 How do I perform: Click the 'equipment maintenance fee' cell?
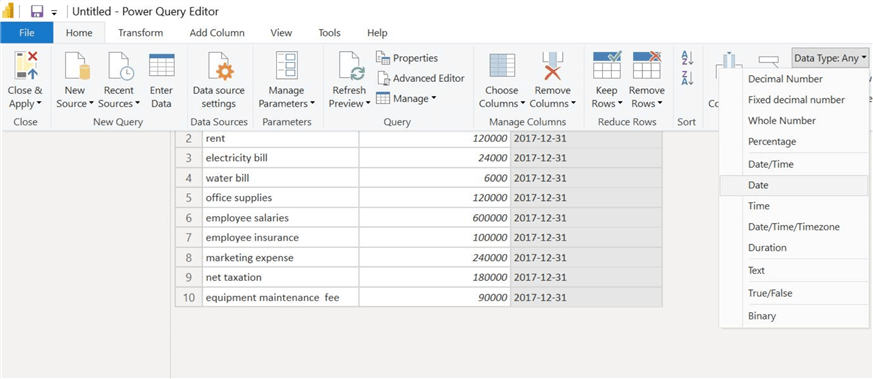(x=281, y=297)
